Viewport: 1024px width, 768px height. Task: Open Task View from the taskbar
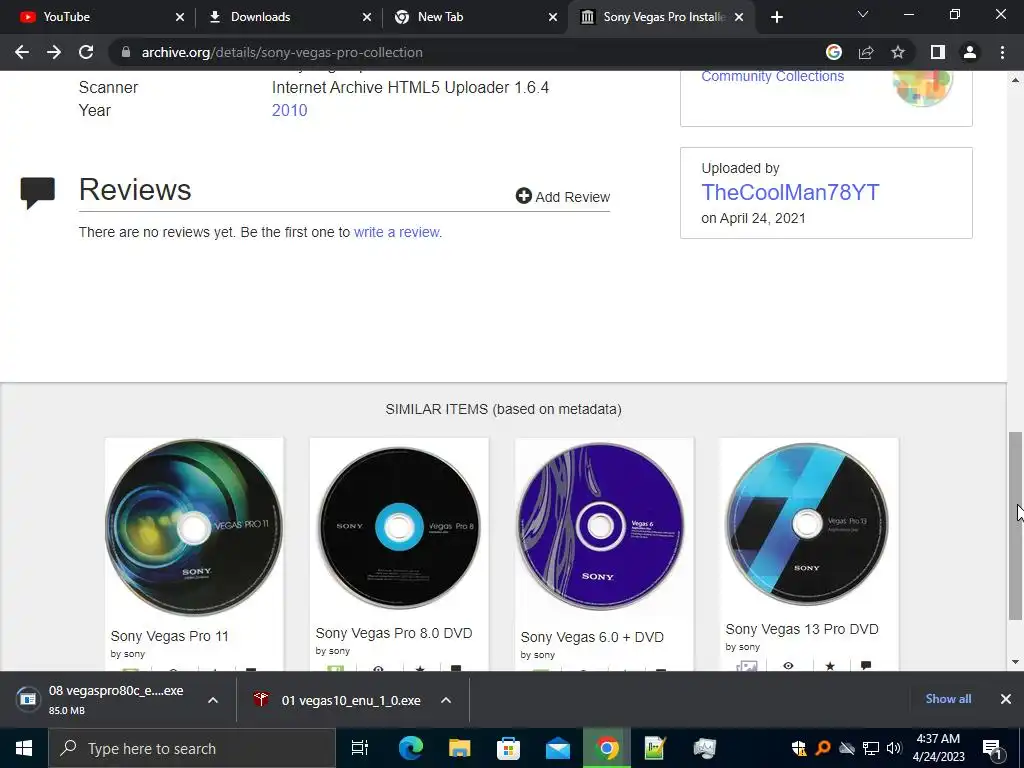(x=360, y=748)
